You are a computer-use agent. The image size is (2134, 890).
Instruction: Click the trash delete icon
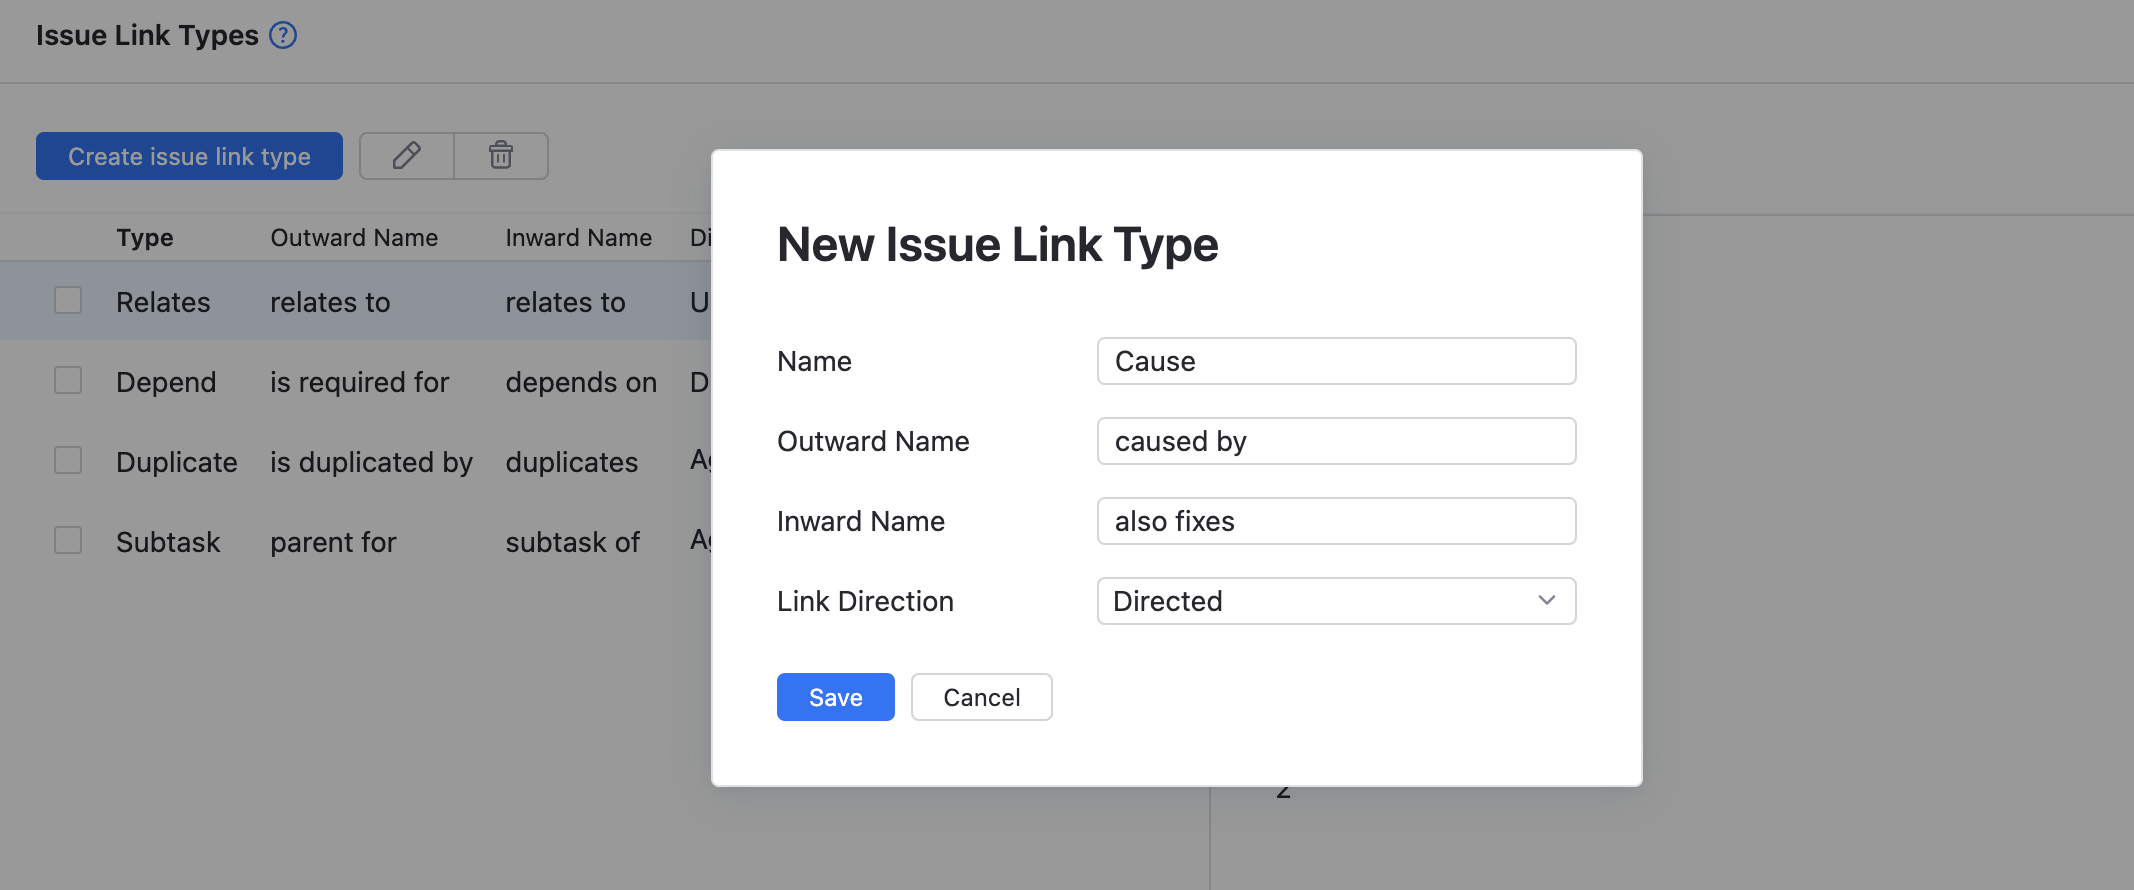click(x=501, y=156)
